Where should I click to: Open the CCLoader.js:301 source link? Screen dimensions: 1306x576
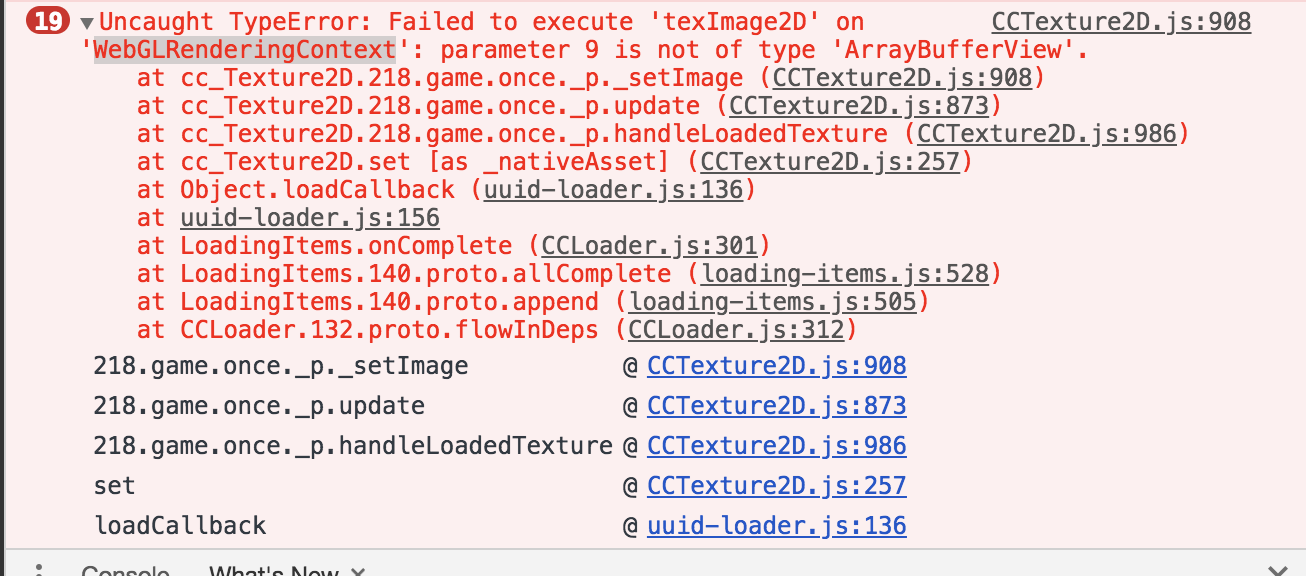tap(651, 246)
